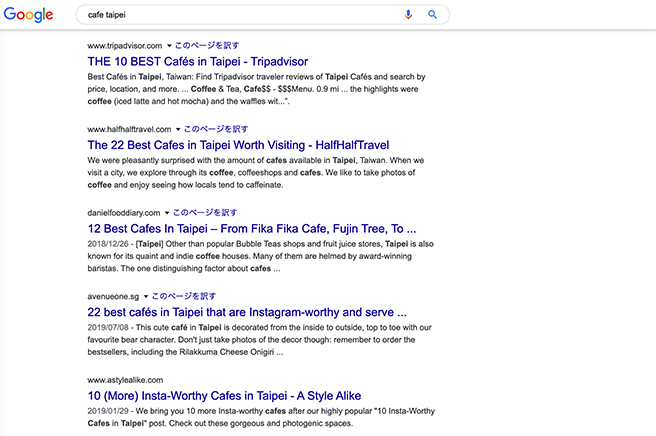Click the avenueone.sg URL text
Screen dimensions: 656x436
tap(113, 297)
